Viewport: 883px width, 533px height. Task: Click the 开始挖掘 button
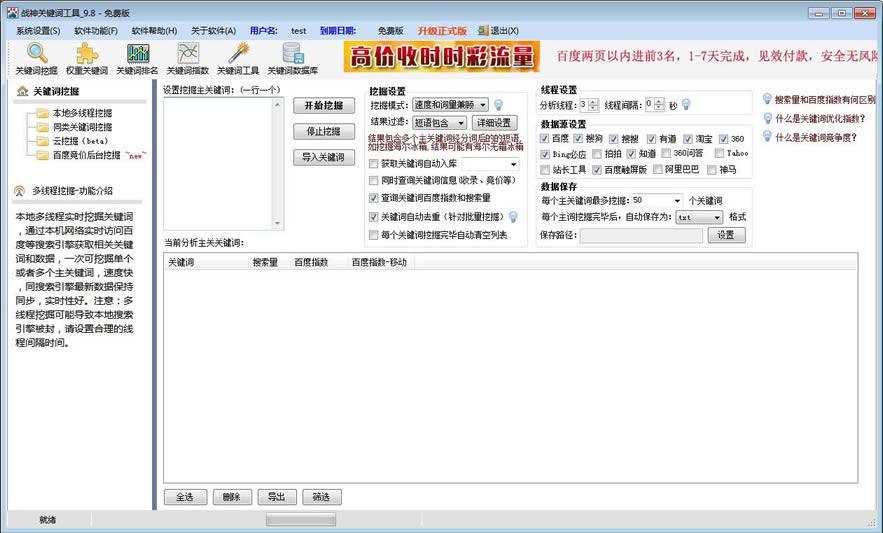tap(324, 105)
